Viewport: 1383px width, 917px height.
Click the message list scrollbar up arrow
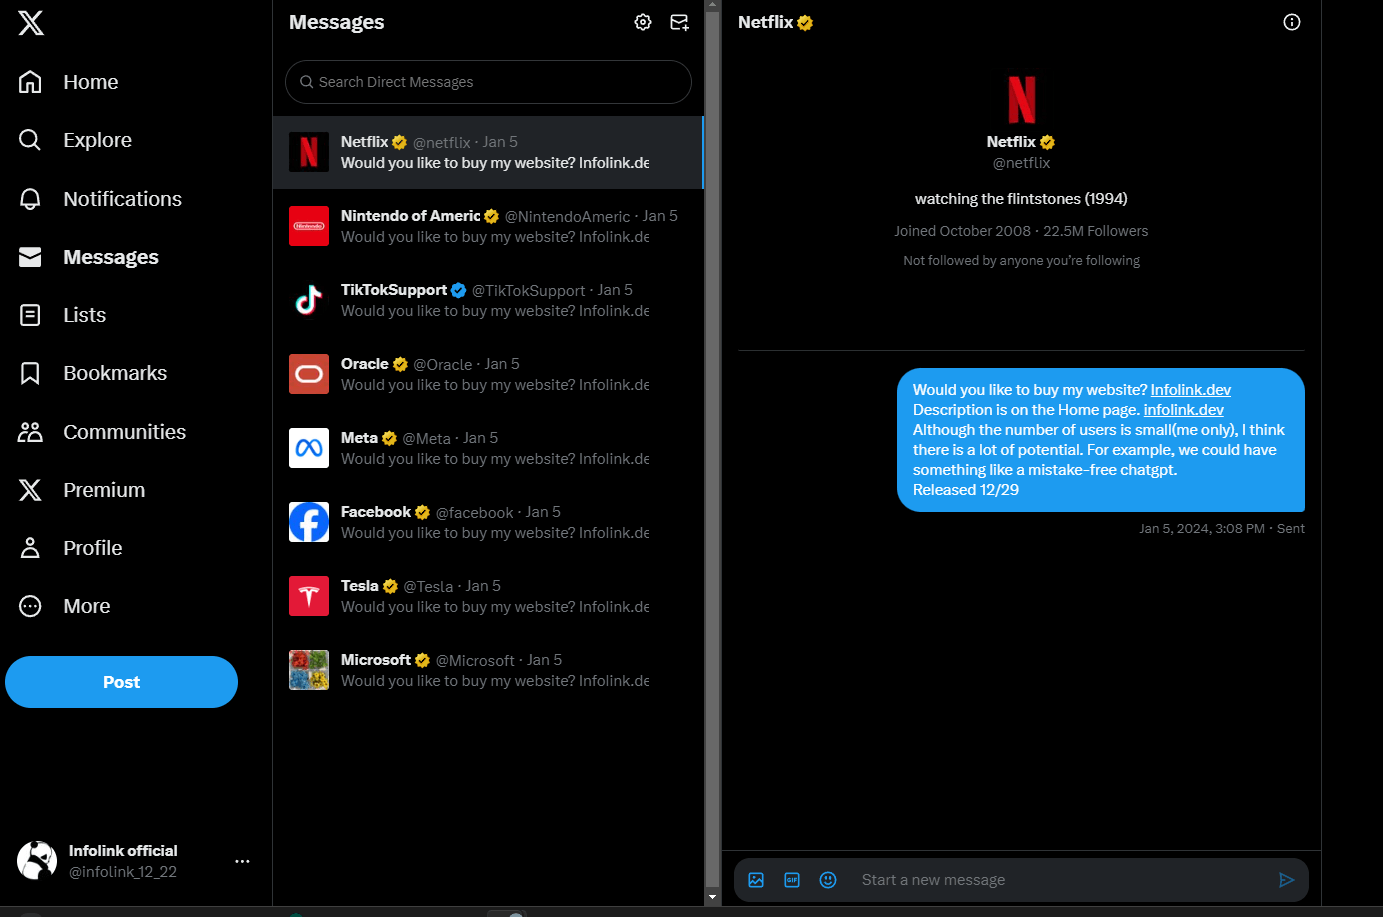coord(713,5)
